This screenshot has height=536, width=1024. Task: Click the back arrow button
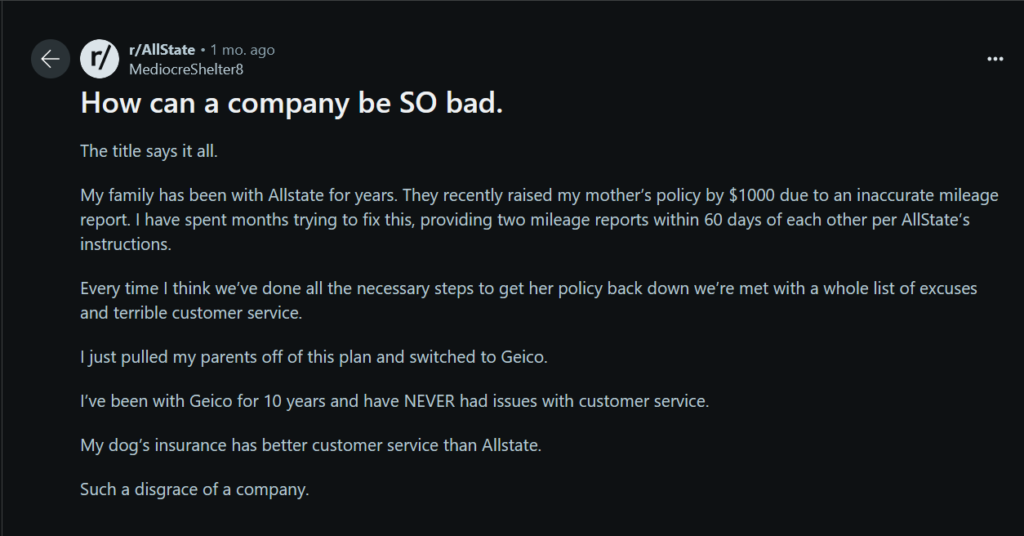tap(51, 59)
